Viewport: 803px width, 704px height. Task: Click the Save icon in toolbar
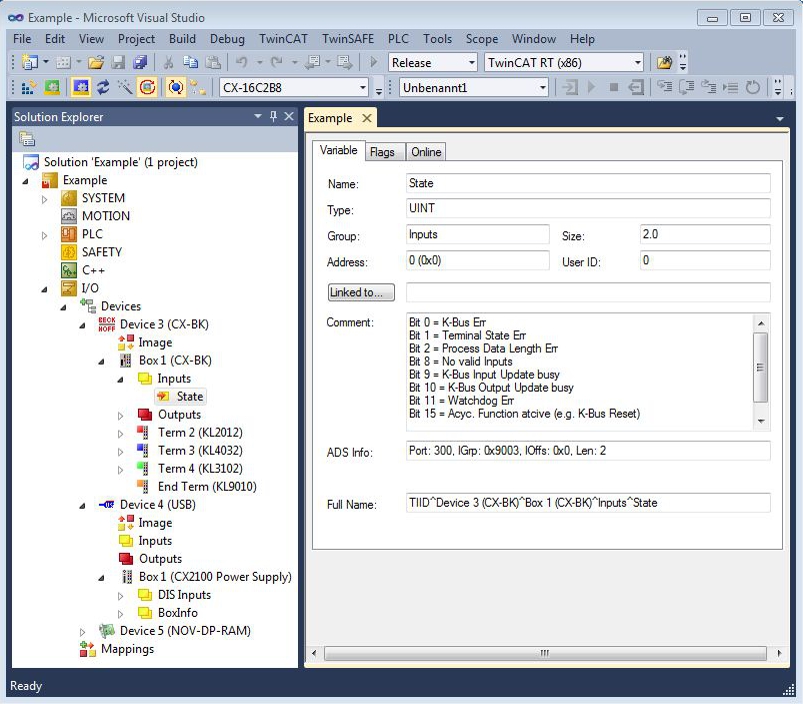pyautogui.click(x=118, y=62)
